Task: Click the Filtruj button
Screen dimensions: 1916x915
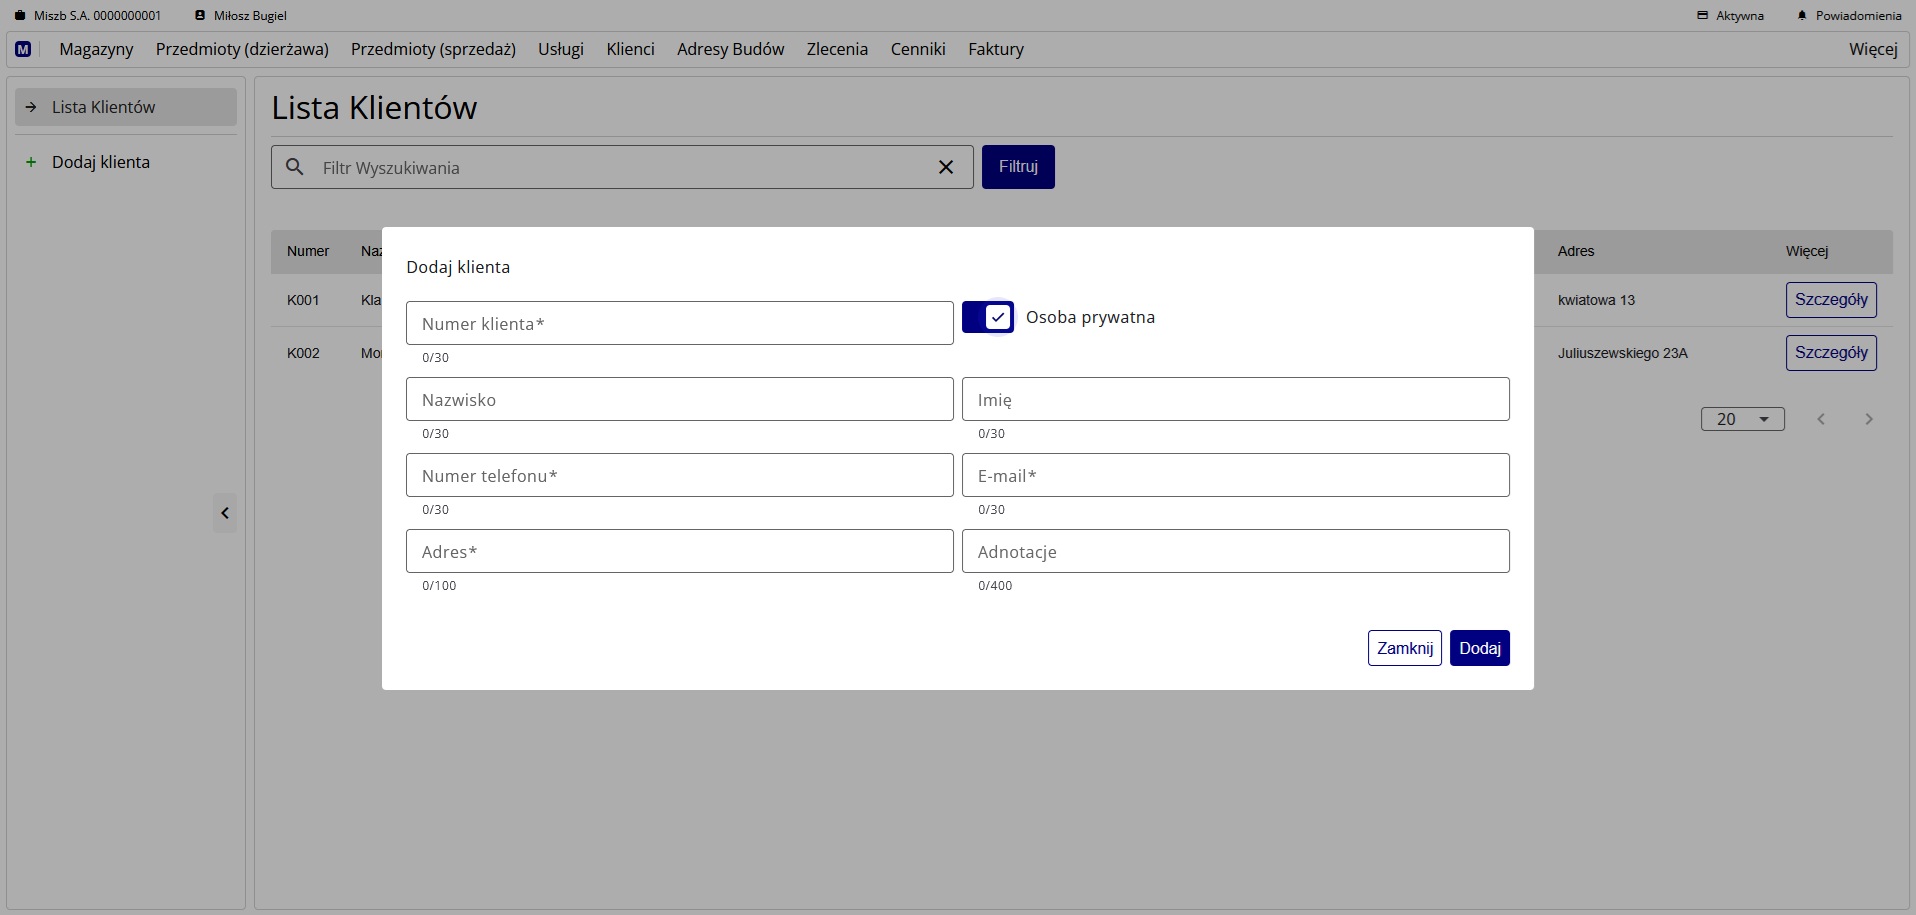Action: coord(1017,167)
